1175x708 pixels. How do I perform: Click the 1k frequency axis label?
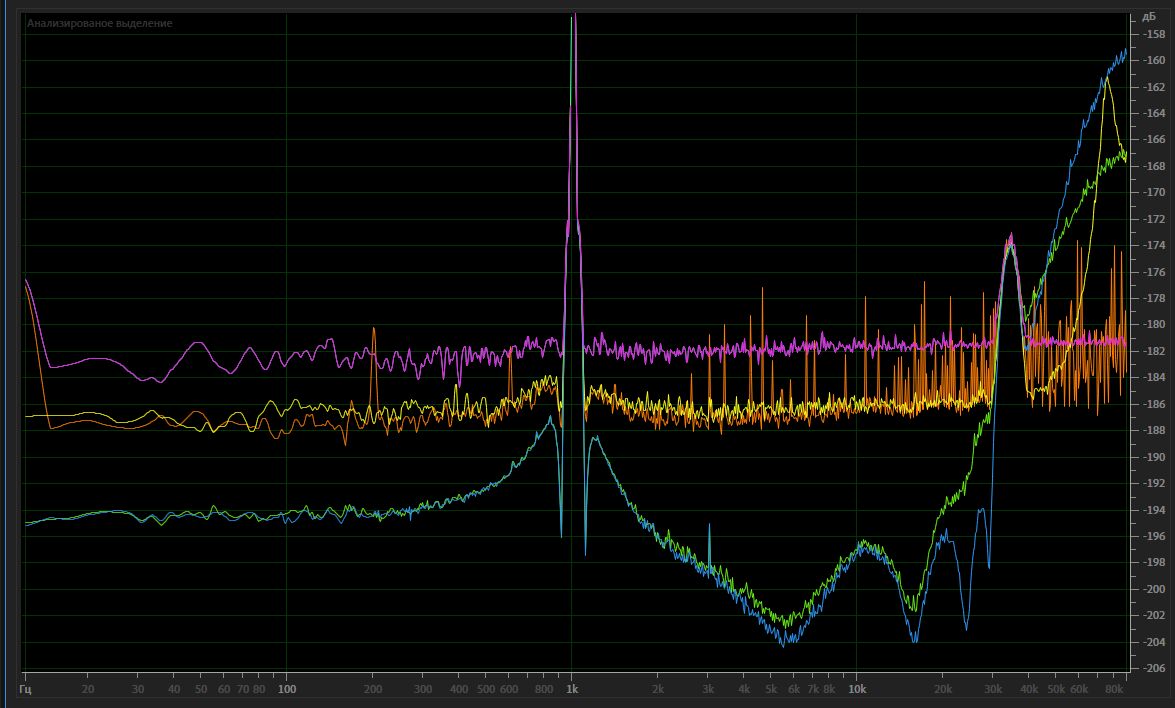click(x=572, y=689)
